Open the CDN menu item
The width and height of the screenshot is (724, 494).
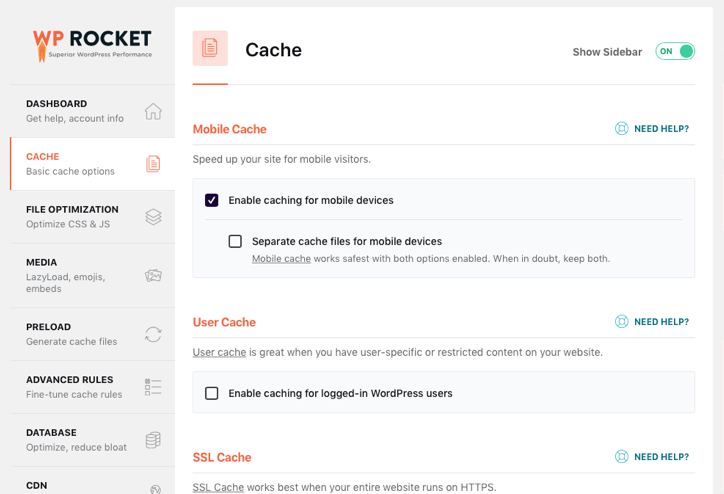pos(37,485)
